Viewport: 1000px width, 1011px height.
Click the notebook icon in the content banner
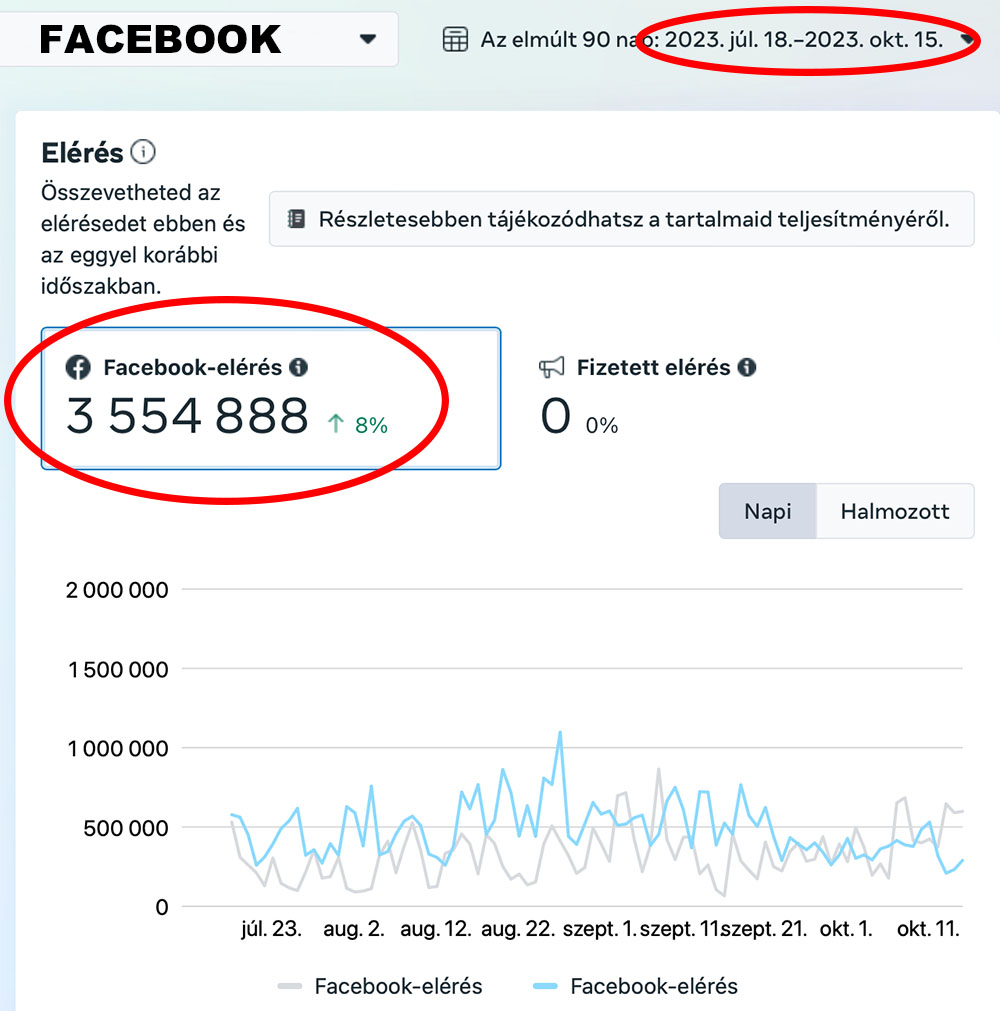tap(296, 219)
